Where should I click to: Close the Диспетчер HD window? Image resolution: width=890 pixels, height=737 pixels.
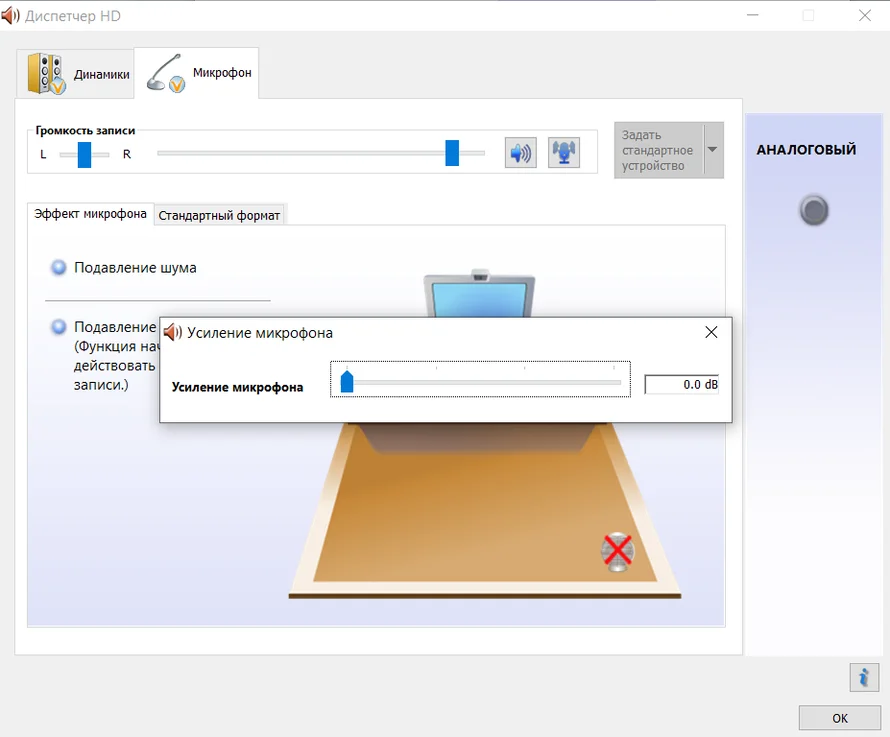(x=864, y=15)
